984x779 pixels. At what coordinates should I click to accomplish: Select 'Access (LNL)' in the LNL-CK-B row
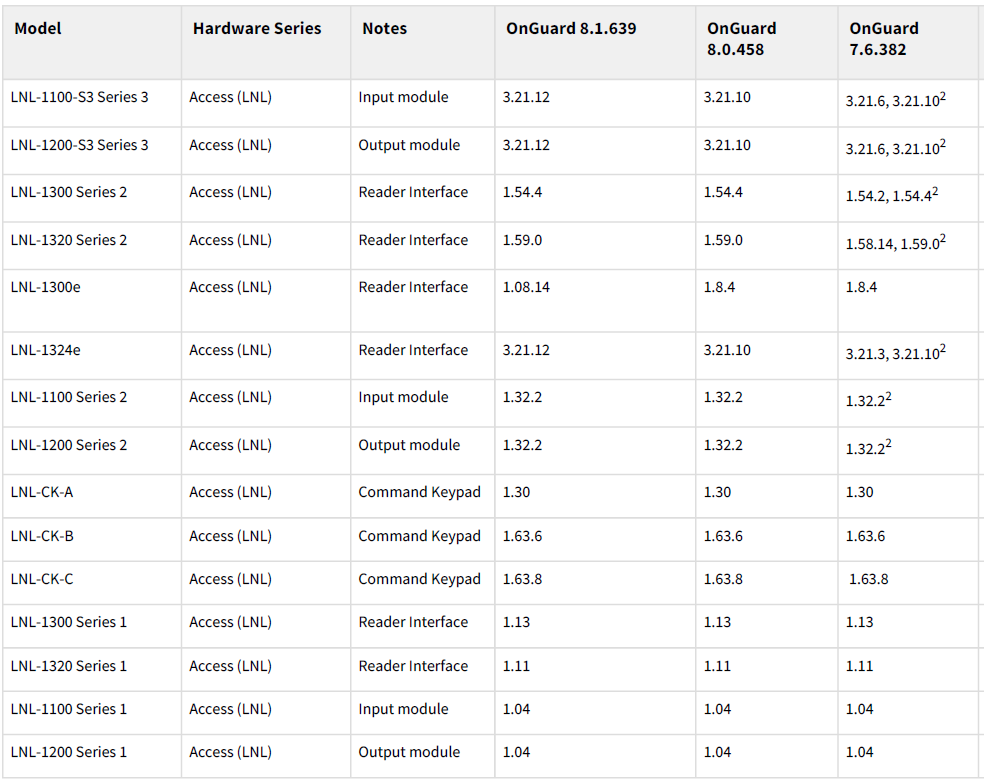coord(230,536)
